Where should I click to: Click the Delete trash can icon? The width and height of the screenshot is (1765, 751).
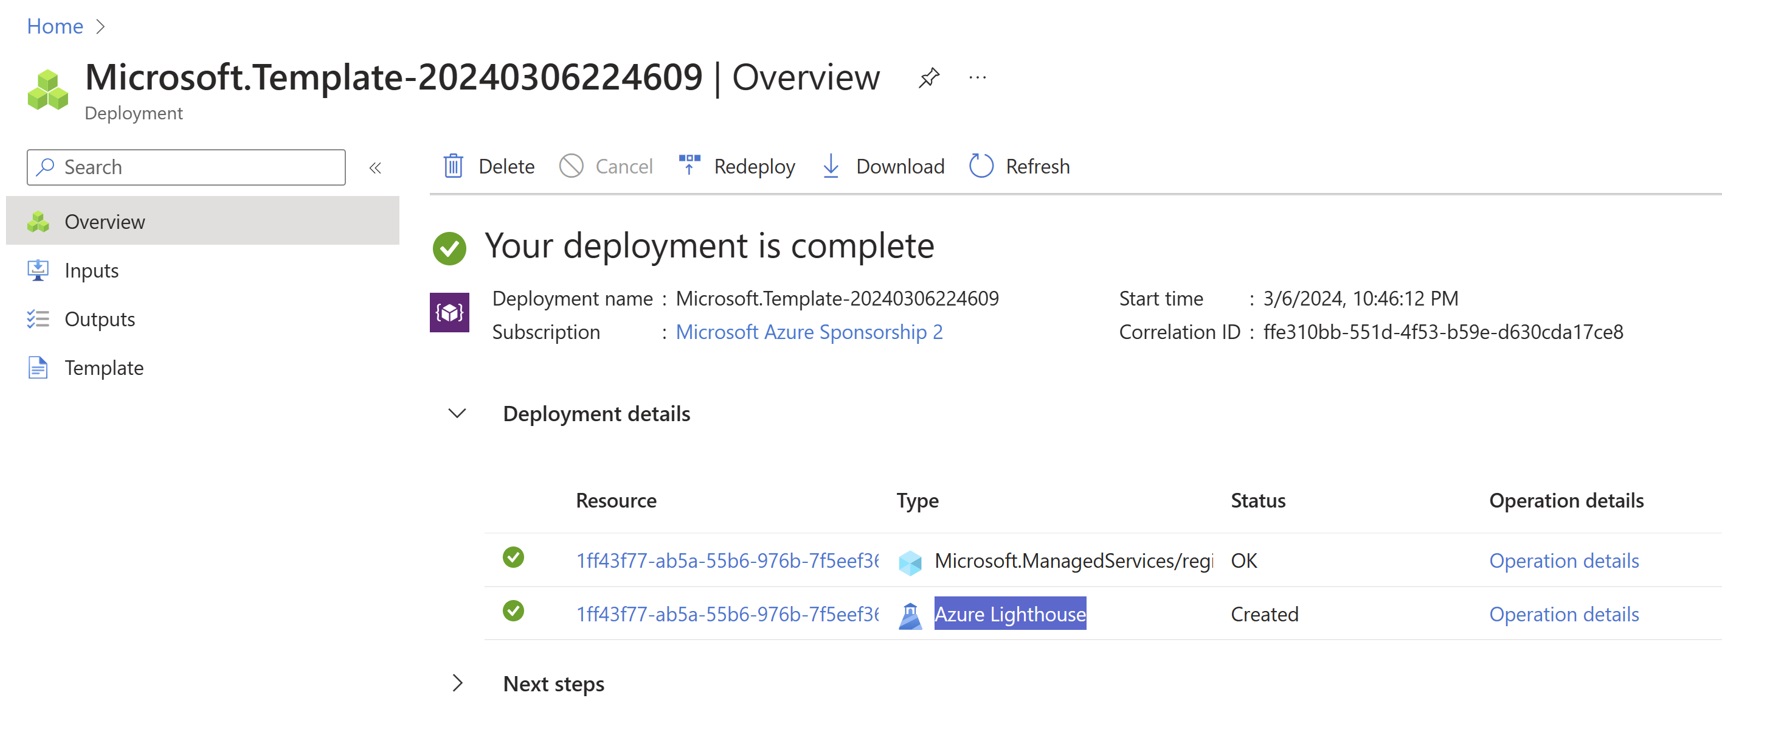click(453, 166)
